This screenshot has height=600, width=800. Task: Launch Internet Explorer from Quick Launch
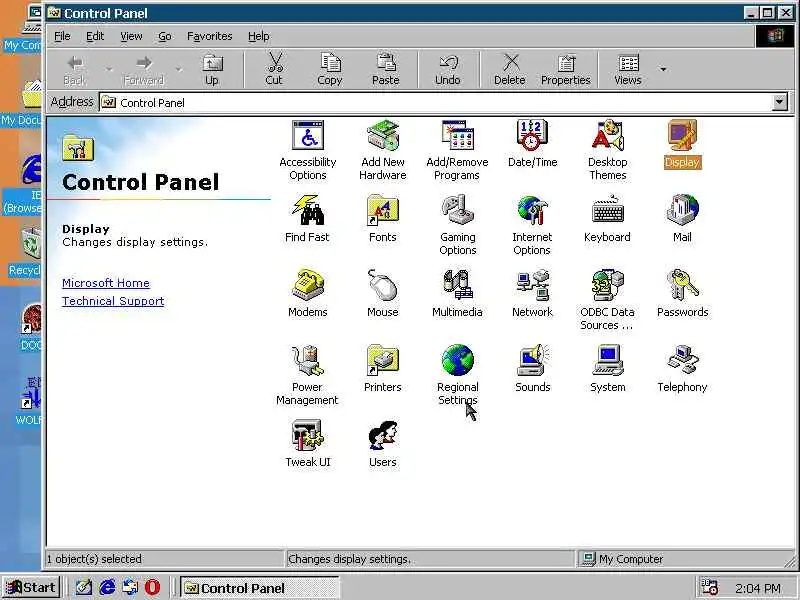107,587
